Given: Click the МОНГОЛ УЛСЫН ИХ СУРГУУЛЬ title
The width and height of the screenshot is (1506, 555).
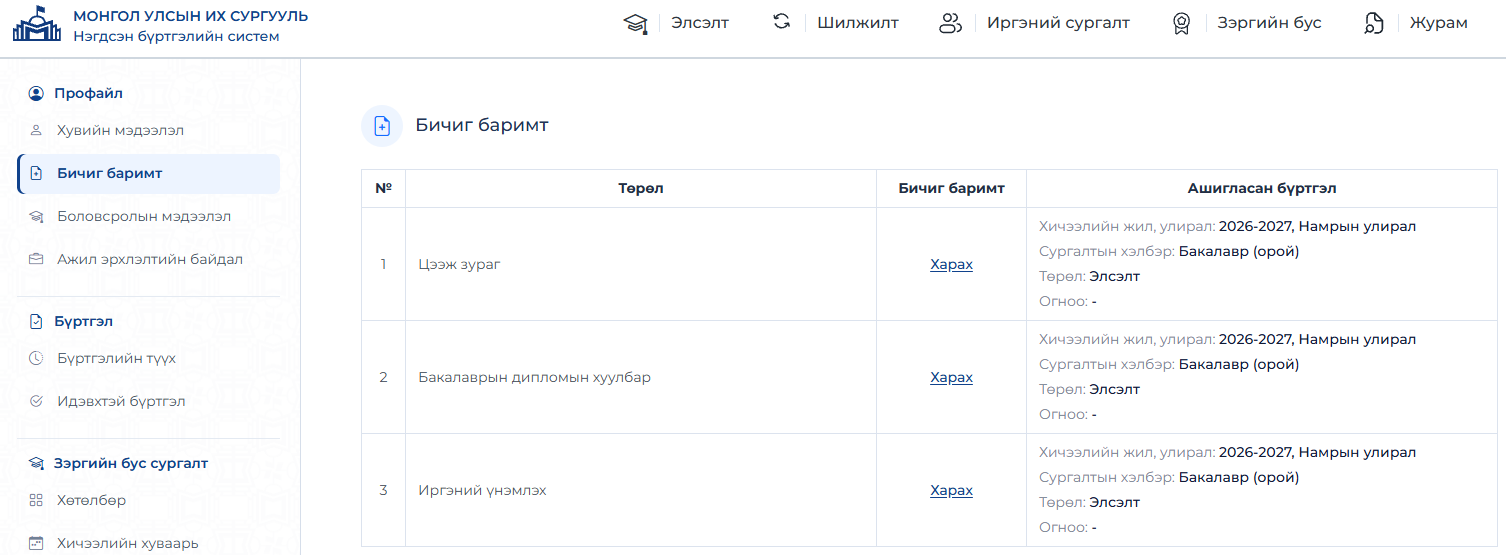Looking at the screenshot, I should click(191, 16).
